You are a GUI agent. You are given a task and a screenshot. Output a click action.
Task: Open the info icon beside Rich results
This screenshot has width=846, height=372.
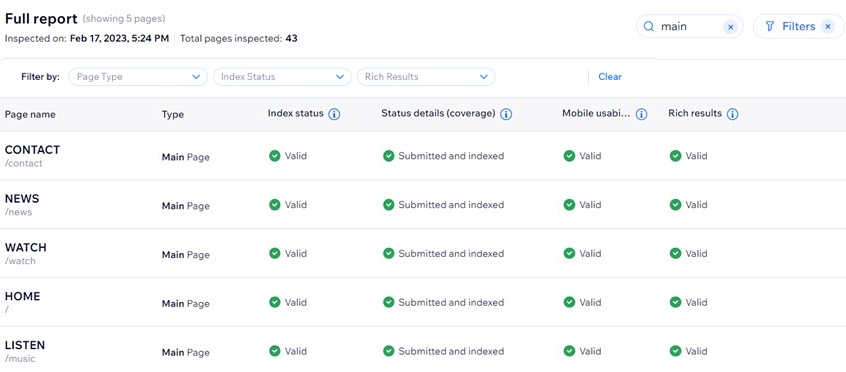pyautogui.click(x=732, y=114)
